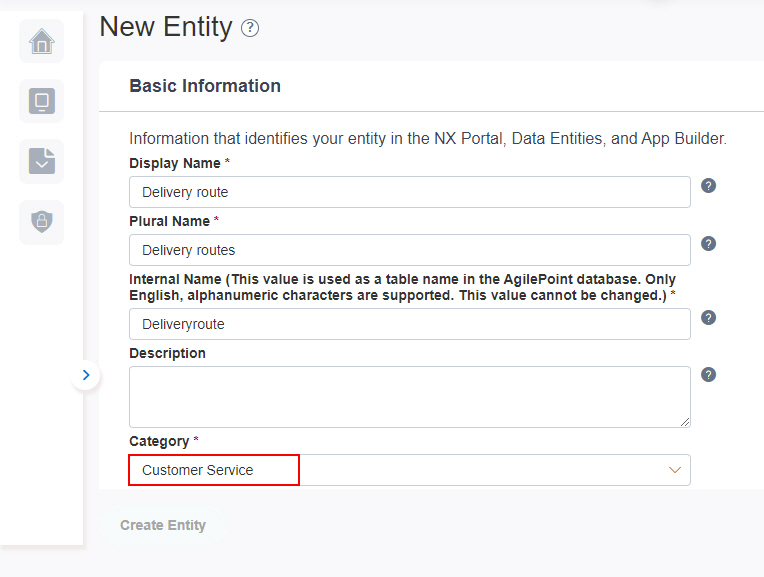Viewport: 764px width, 577px height.
Task: Expand the sidebar with blue chevron arrow
Action: tap(86, 375)
